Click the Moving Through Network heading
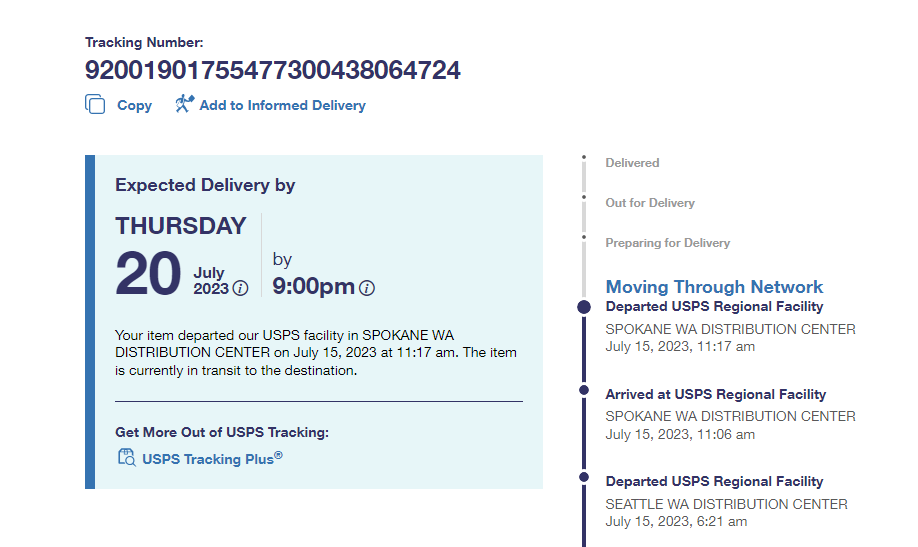 [714, 287]
